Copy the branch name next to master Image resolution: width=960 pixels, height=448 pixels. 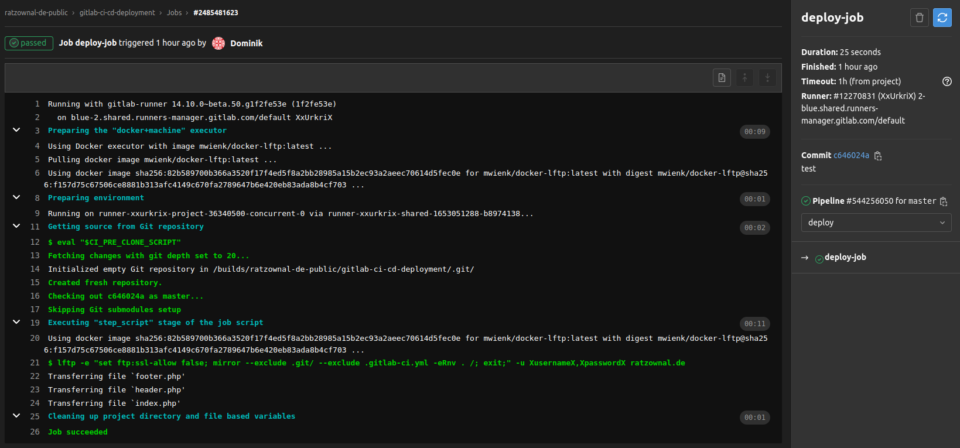[x=943, y=201]
